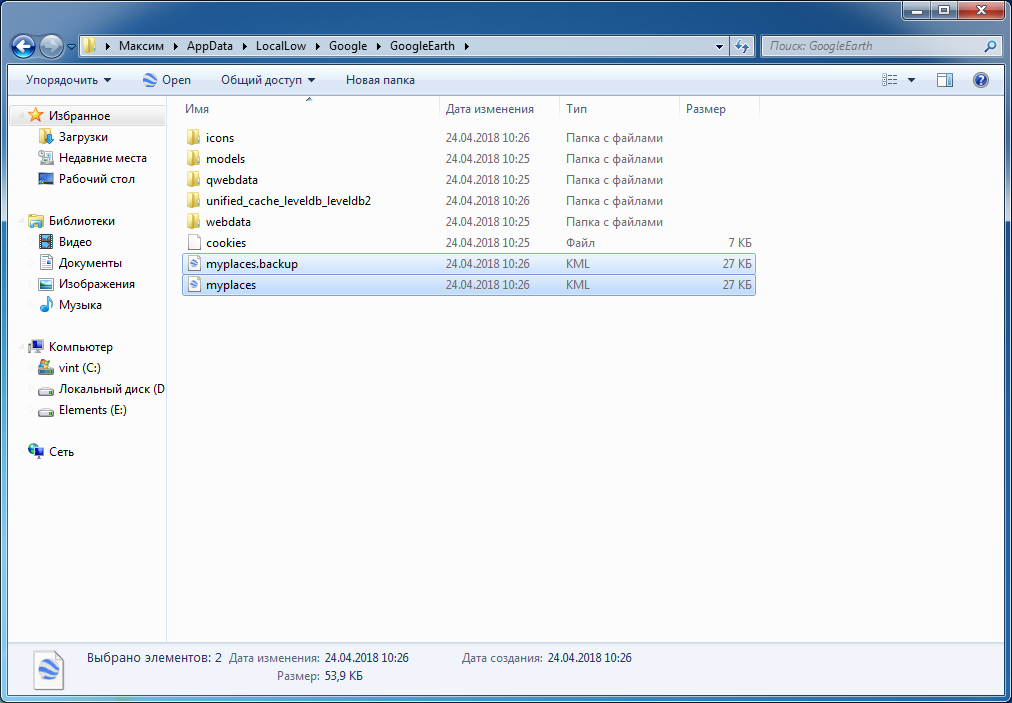The image size is (1012, 703).
Task: Select Загрузки in the navigation pane
Action: (x=83, y=137)
